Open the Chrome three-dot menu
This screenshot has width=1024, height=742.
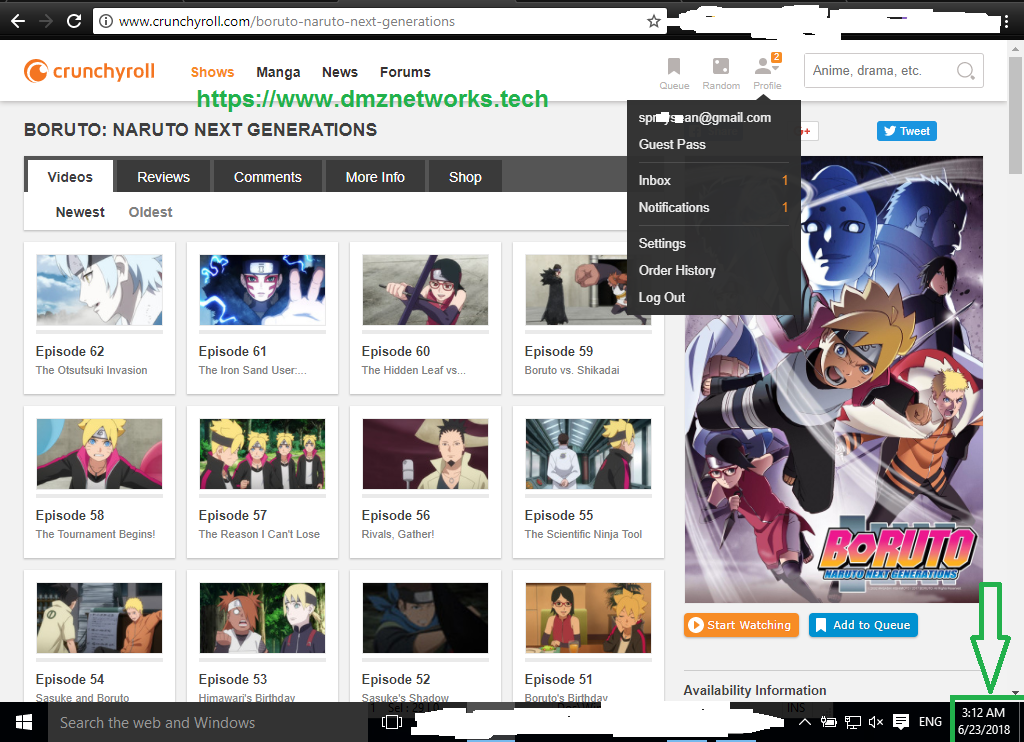click(x=1006, y=22)
